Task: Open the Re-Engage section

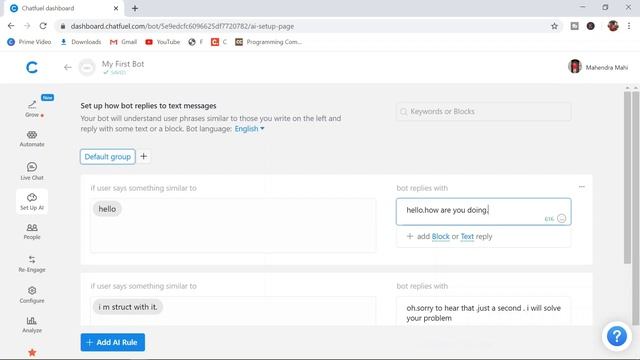Action: point(32,264)
